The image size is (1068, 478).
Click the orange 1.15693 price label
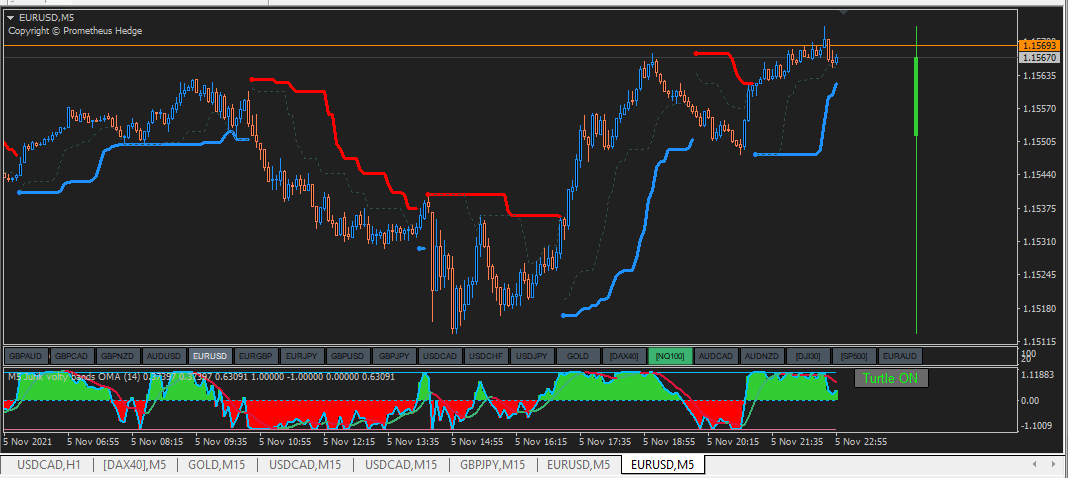1039,46
